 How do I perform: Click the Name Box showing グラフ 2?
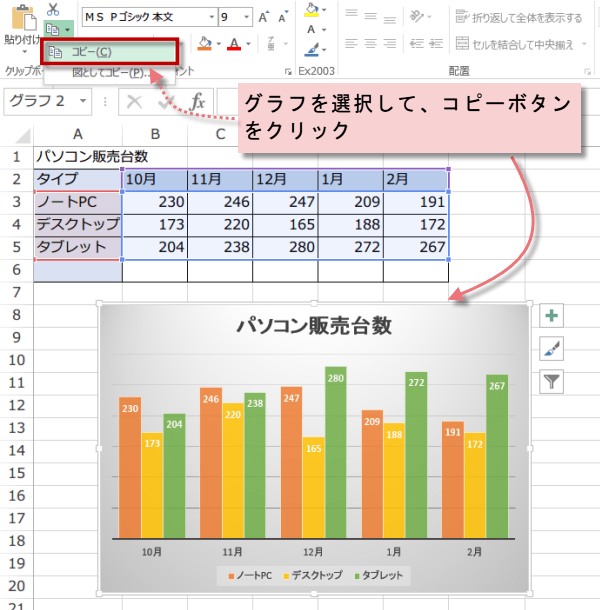pyautogui.click(x=42, y=101)
